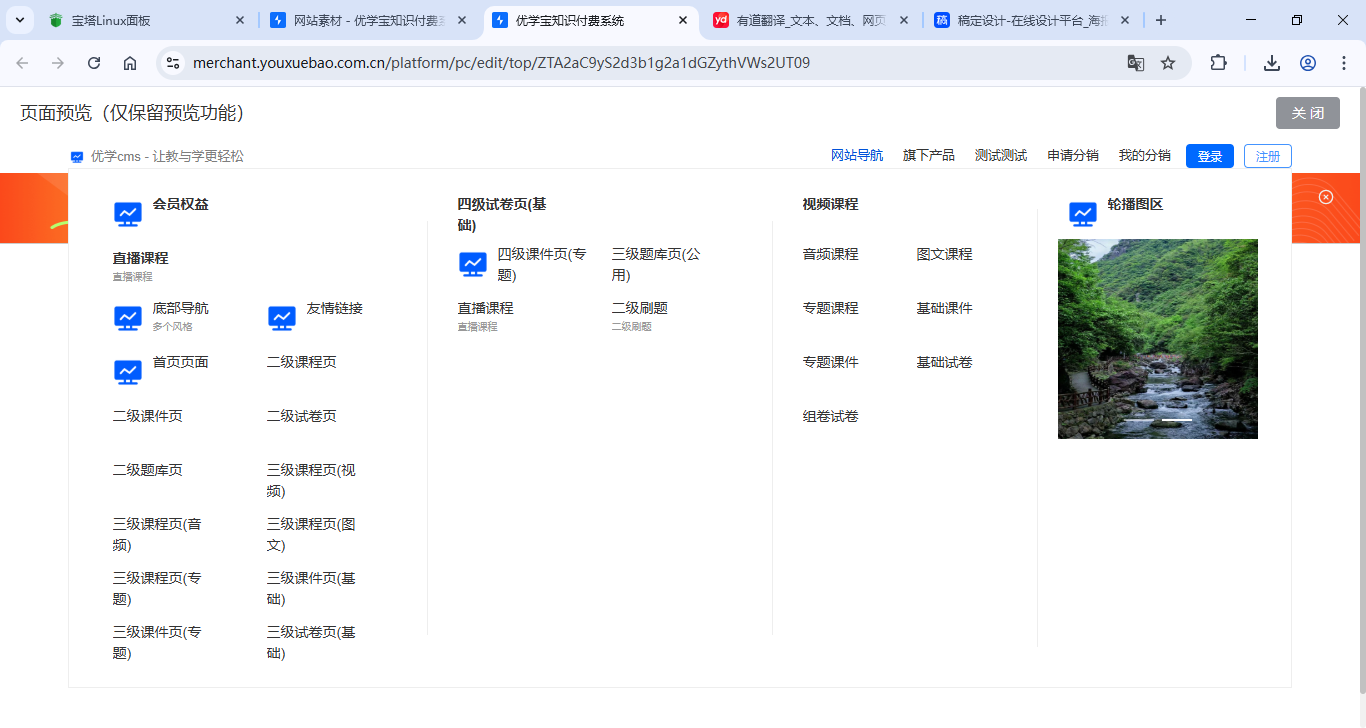Screen dimensions: 1366x728
Task: Open Chrome's three-dot menu
Action: point(1344,63)
